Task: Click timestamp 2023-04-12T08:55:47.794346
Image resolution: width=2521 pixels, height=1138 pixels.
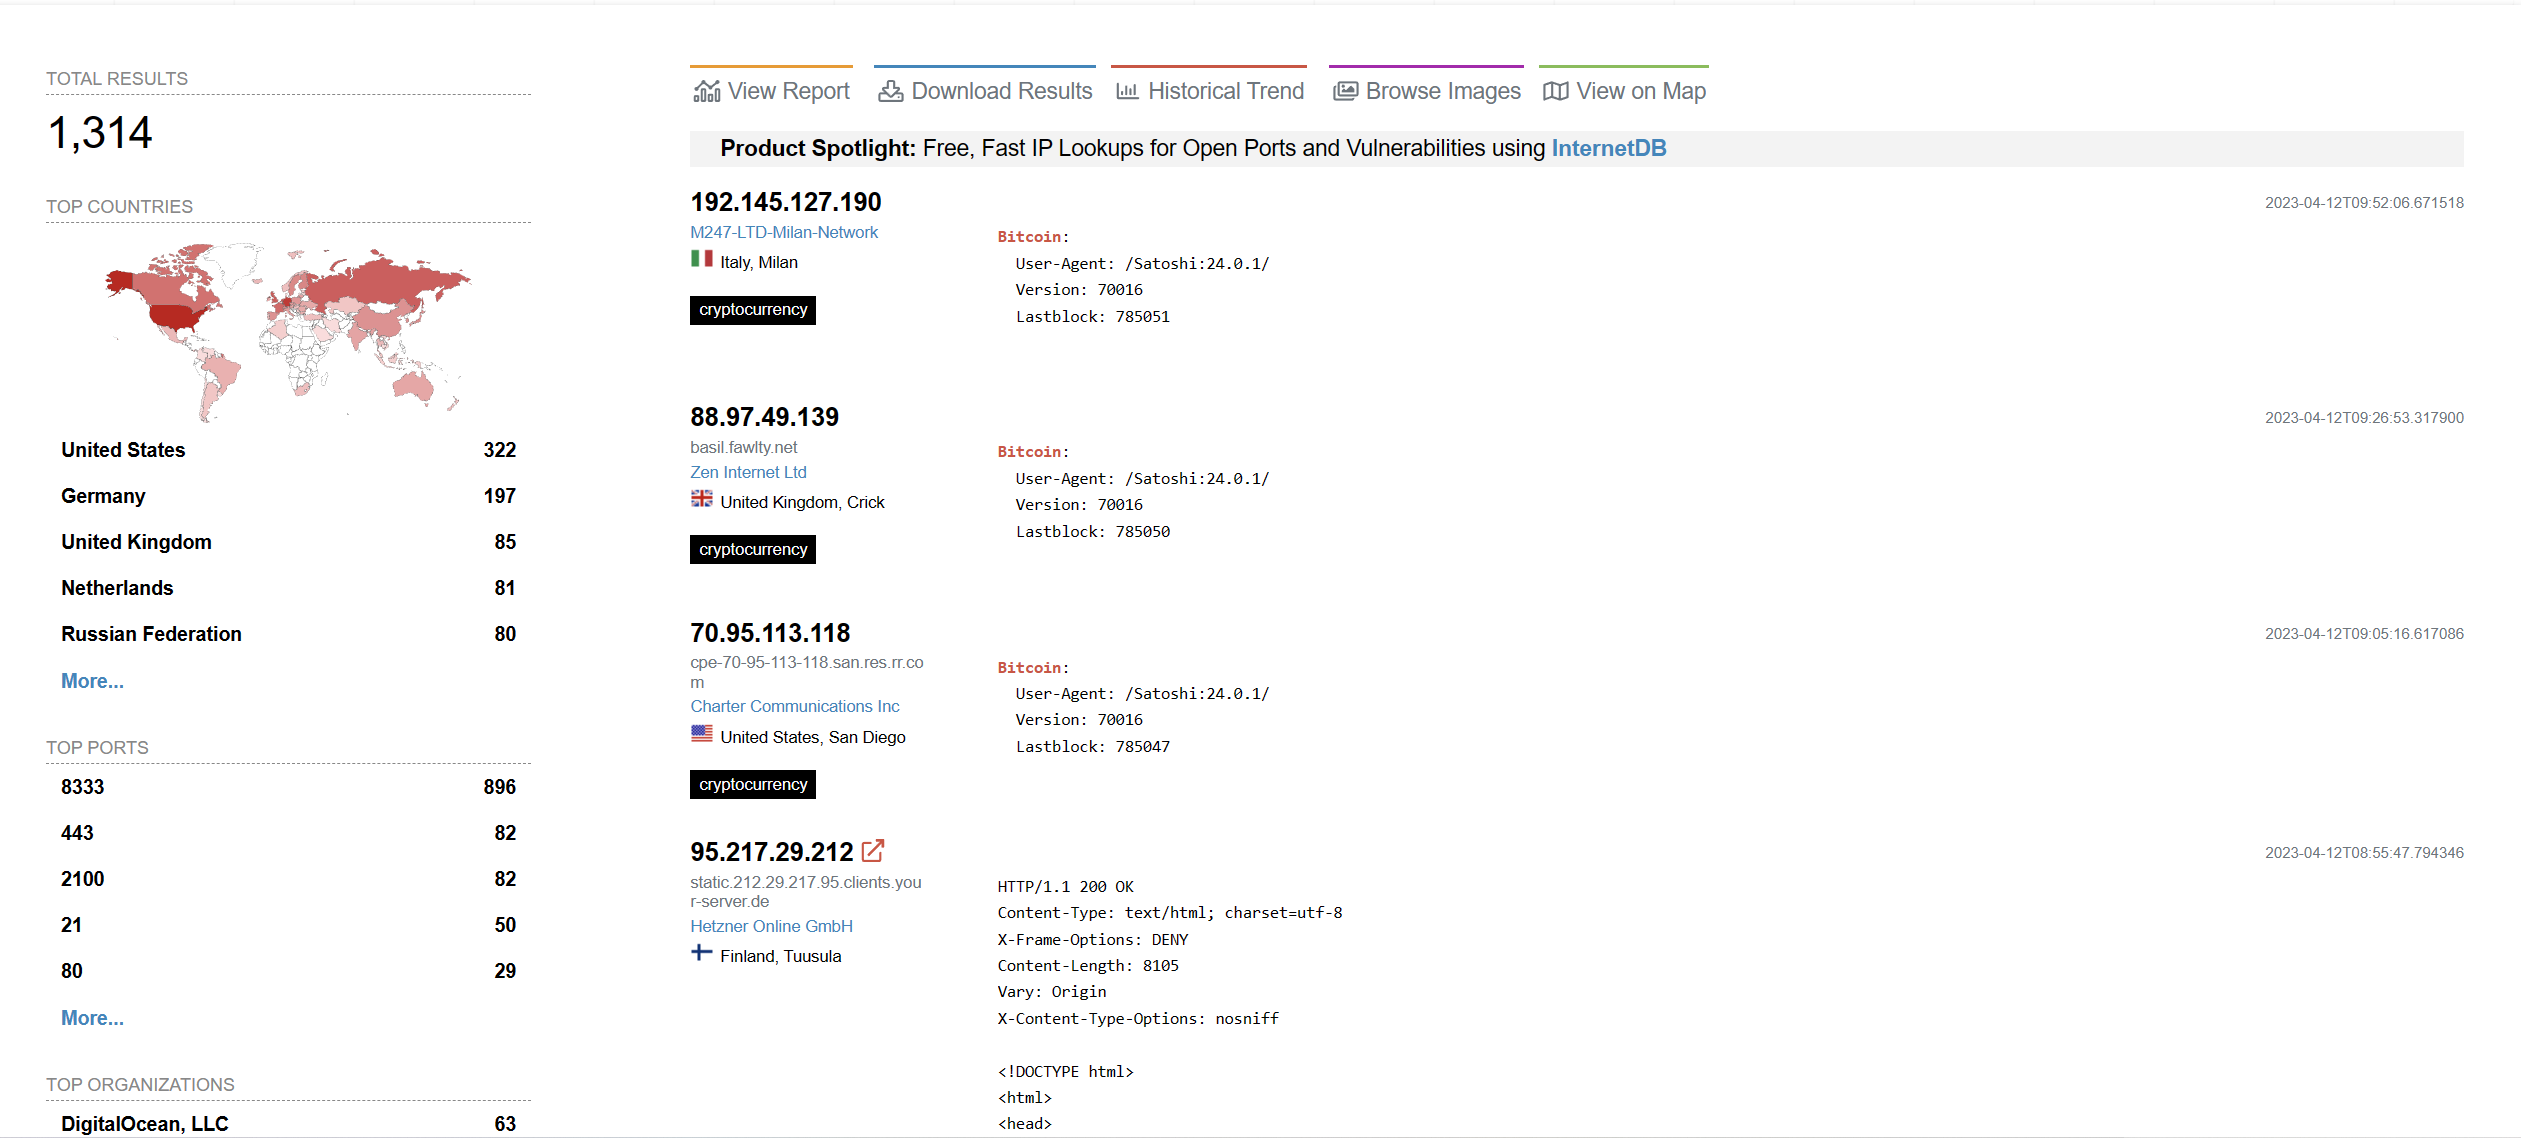Action: coord(2364,853)
